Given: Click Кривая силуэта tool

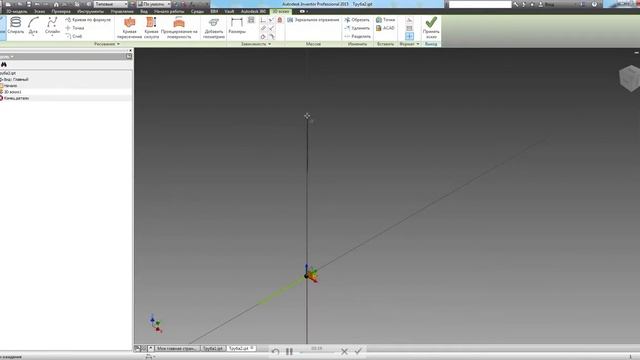Looking at the screenshot, I should [x=151, y=28].
